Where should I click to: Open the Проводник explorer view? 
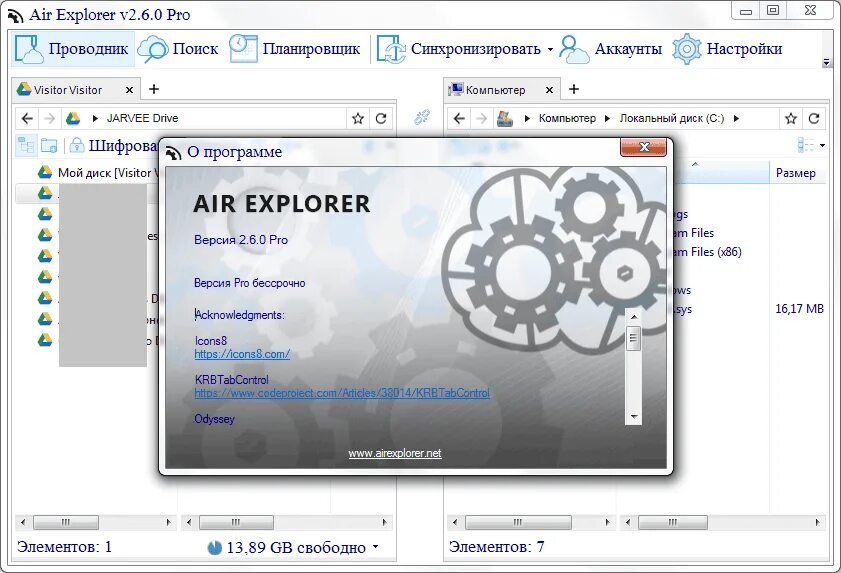click(72, 49)
